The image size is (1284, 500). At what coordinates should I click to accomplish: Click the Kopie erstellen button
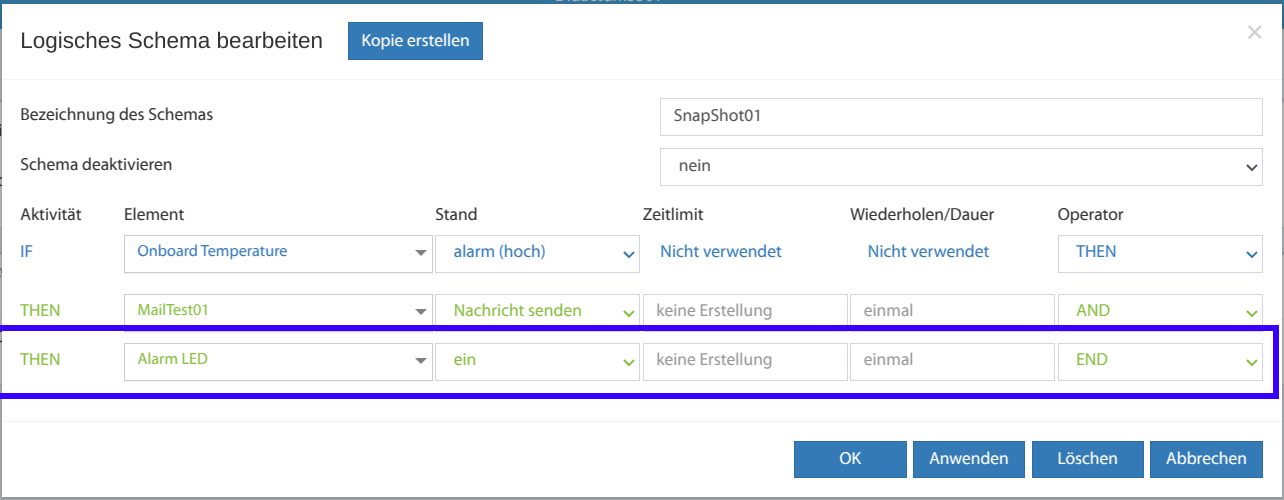[x=415, y=41]
